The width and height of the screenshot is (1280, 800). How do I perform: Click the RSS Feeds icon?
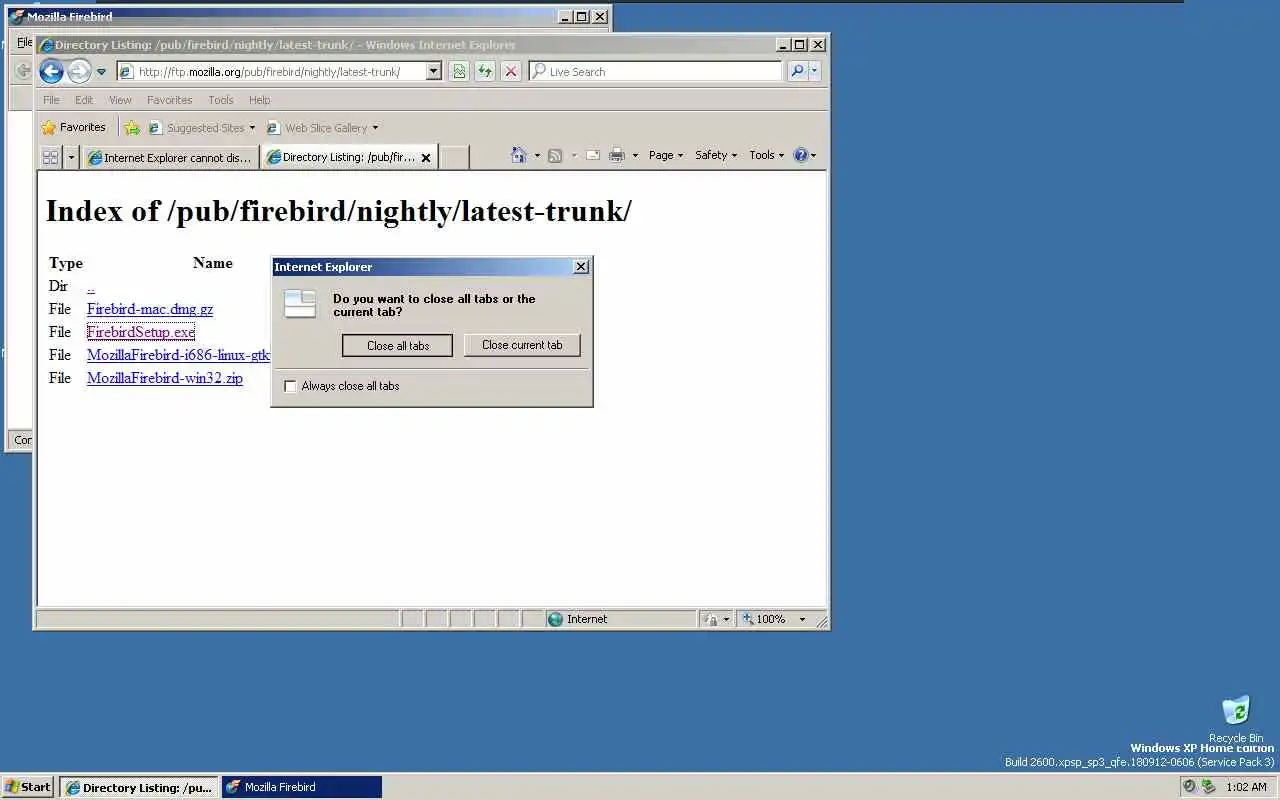(555, 155)
